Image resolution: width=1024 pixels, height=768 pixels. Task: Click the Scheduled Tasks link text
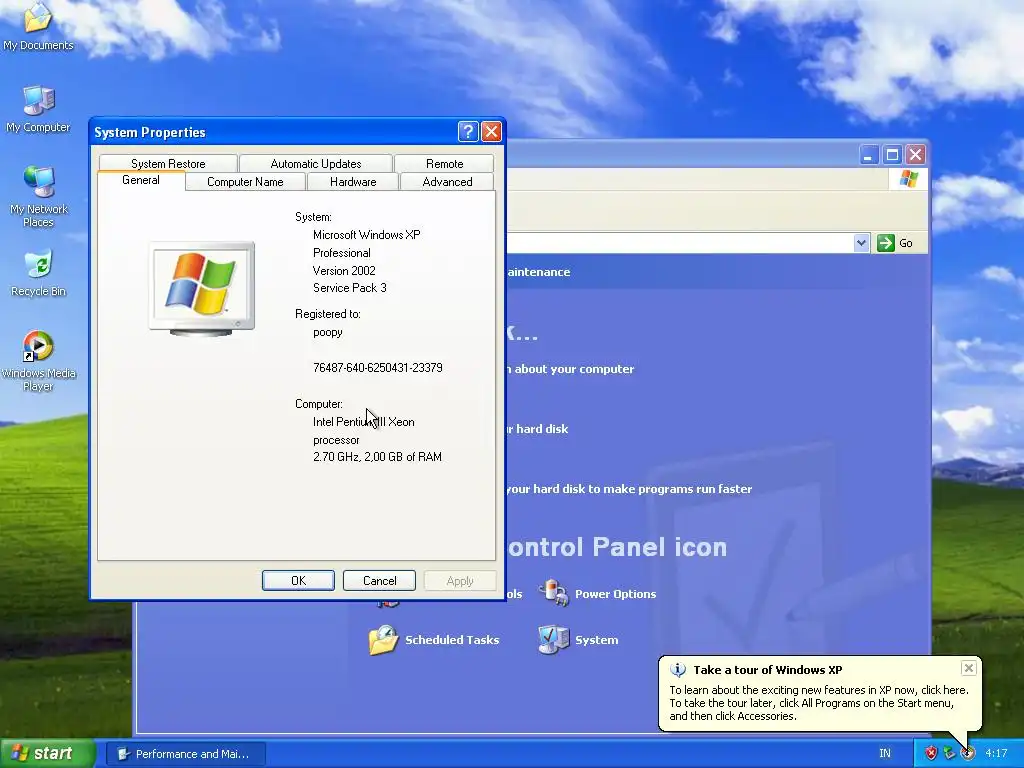point(452,640)
